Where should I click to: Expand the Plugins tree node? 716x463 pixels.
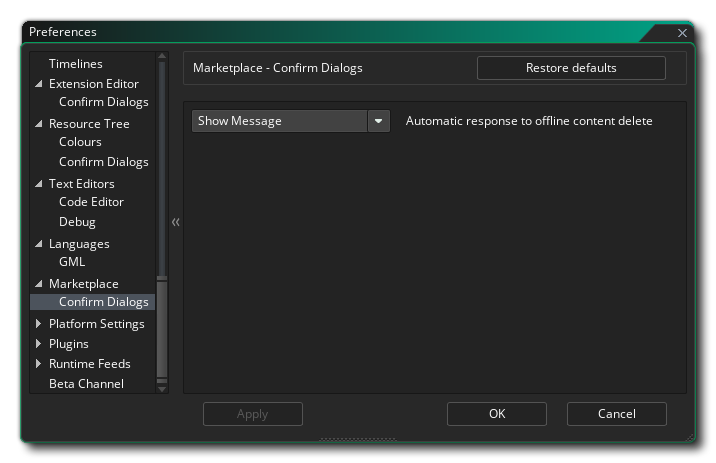(38, 344)
